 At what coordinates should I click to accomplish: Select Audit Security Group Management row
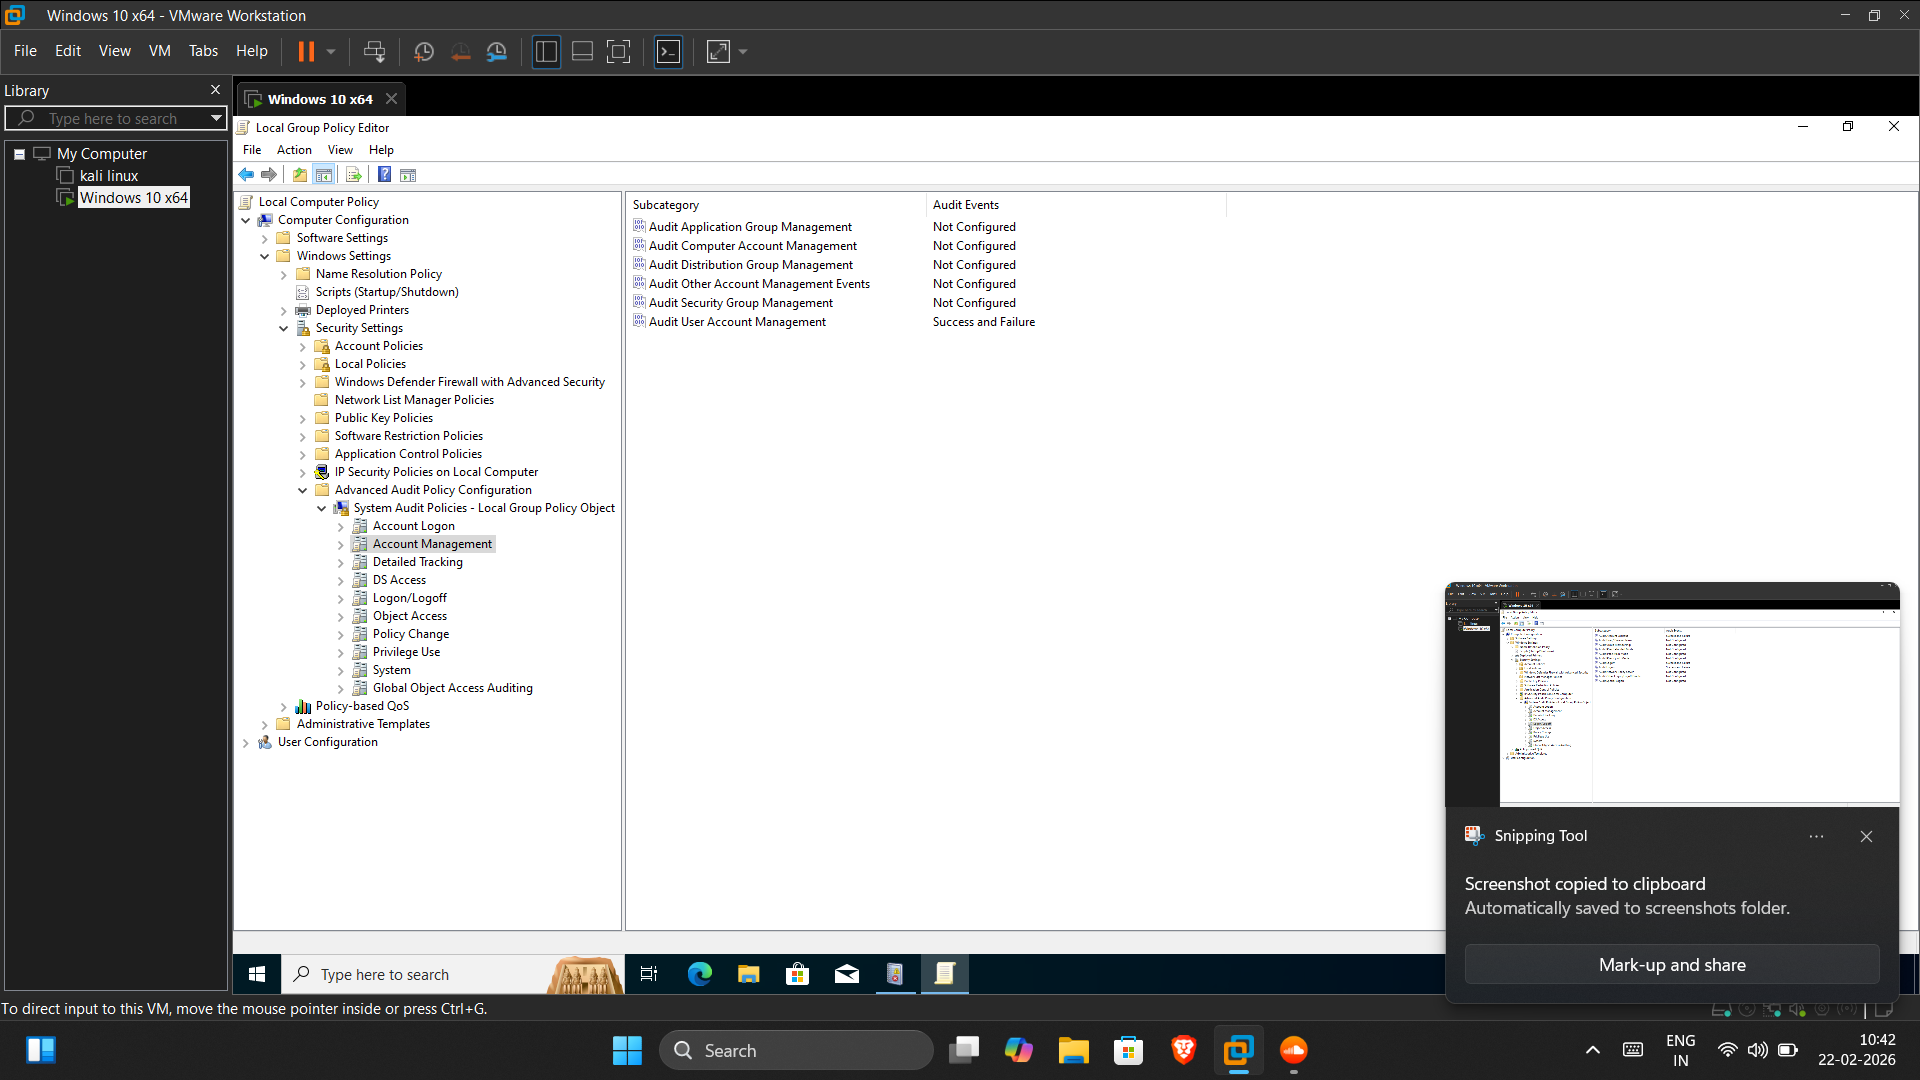[740, 303]
